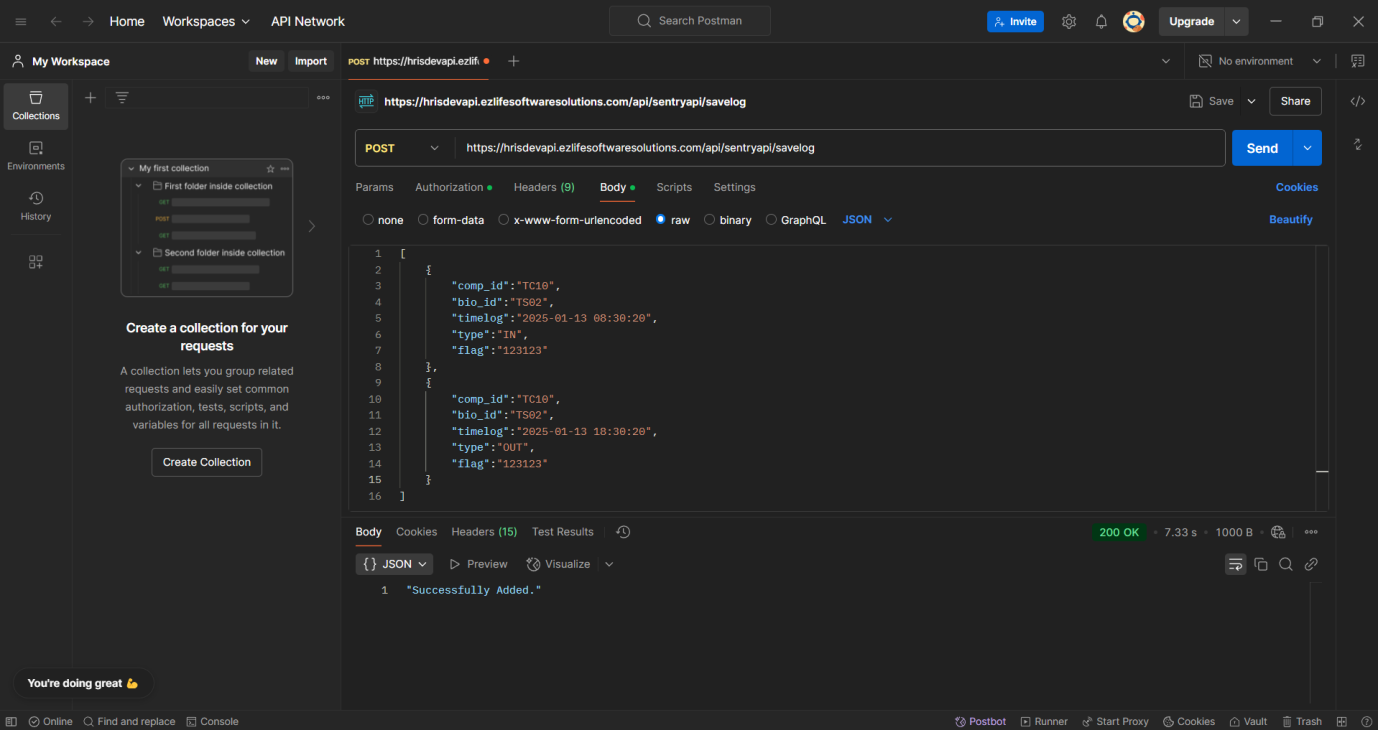Screen dimensions: 1378x730
Task: Open the environment quick look icon
Action: [1358, 61]
